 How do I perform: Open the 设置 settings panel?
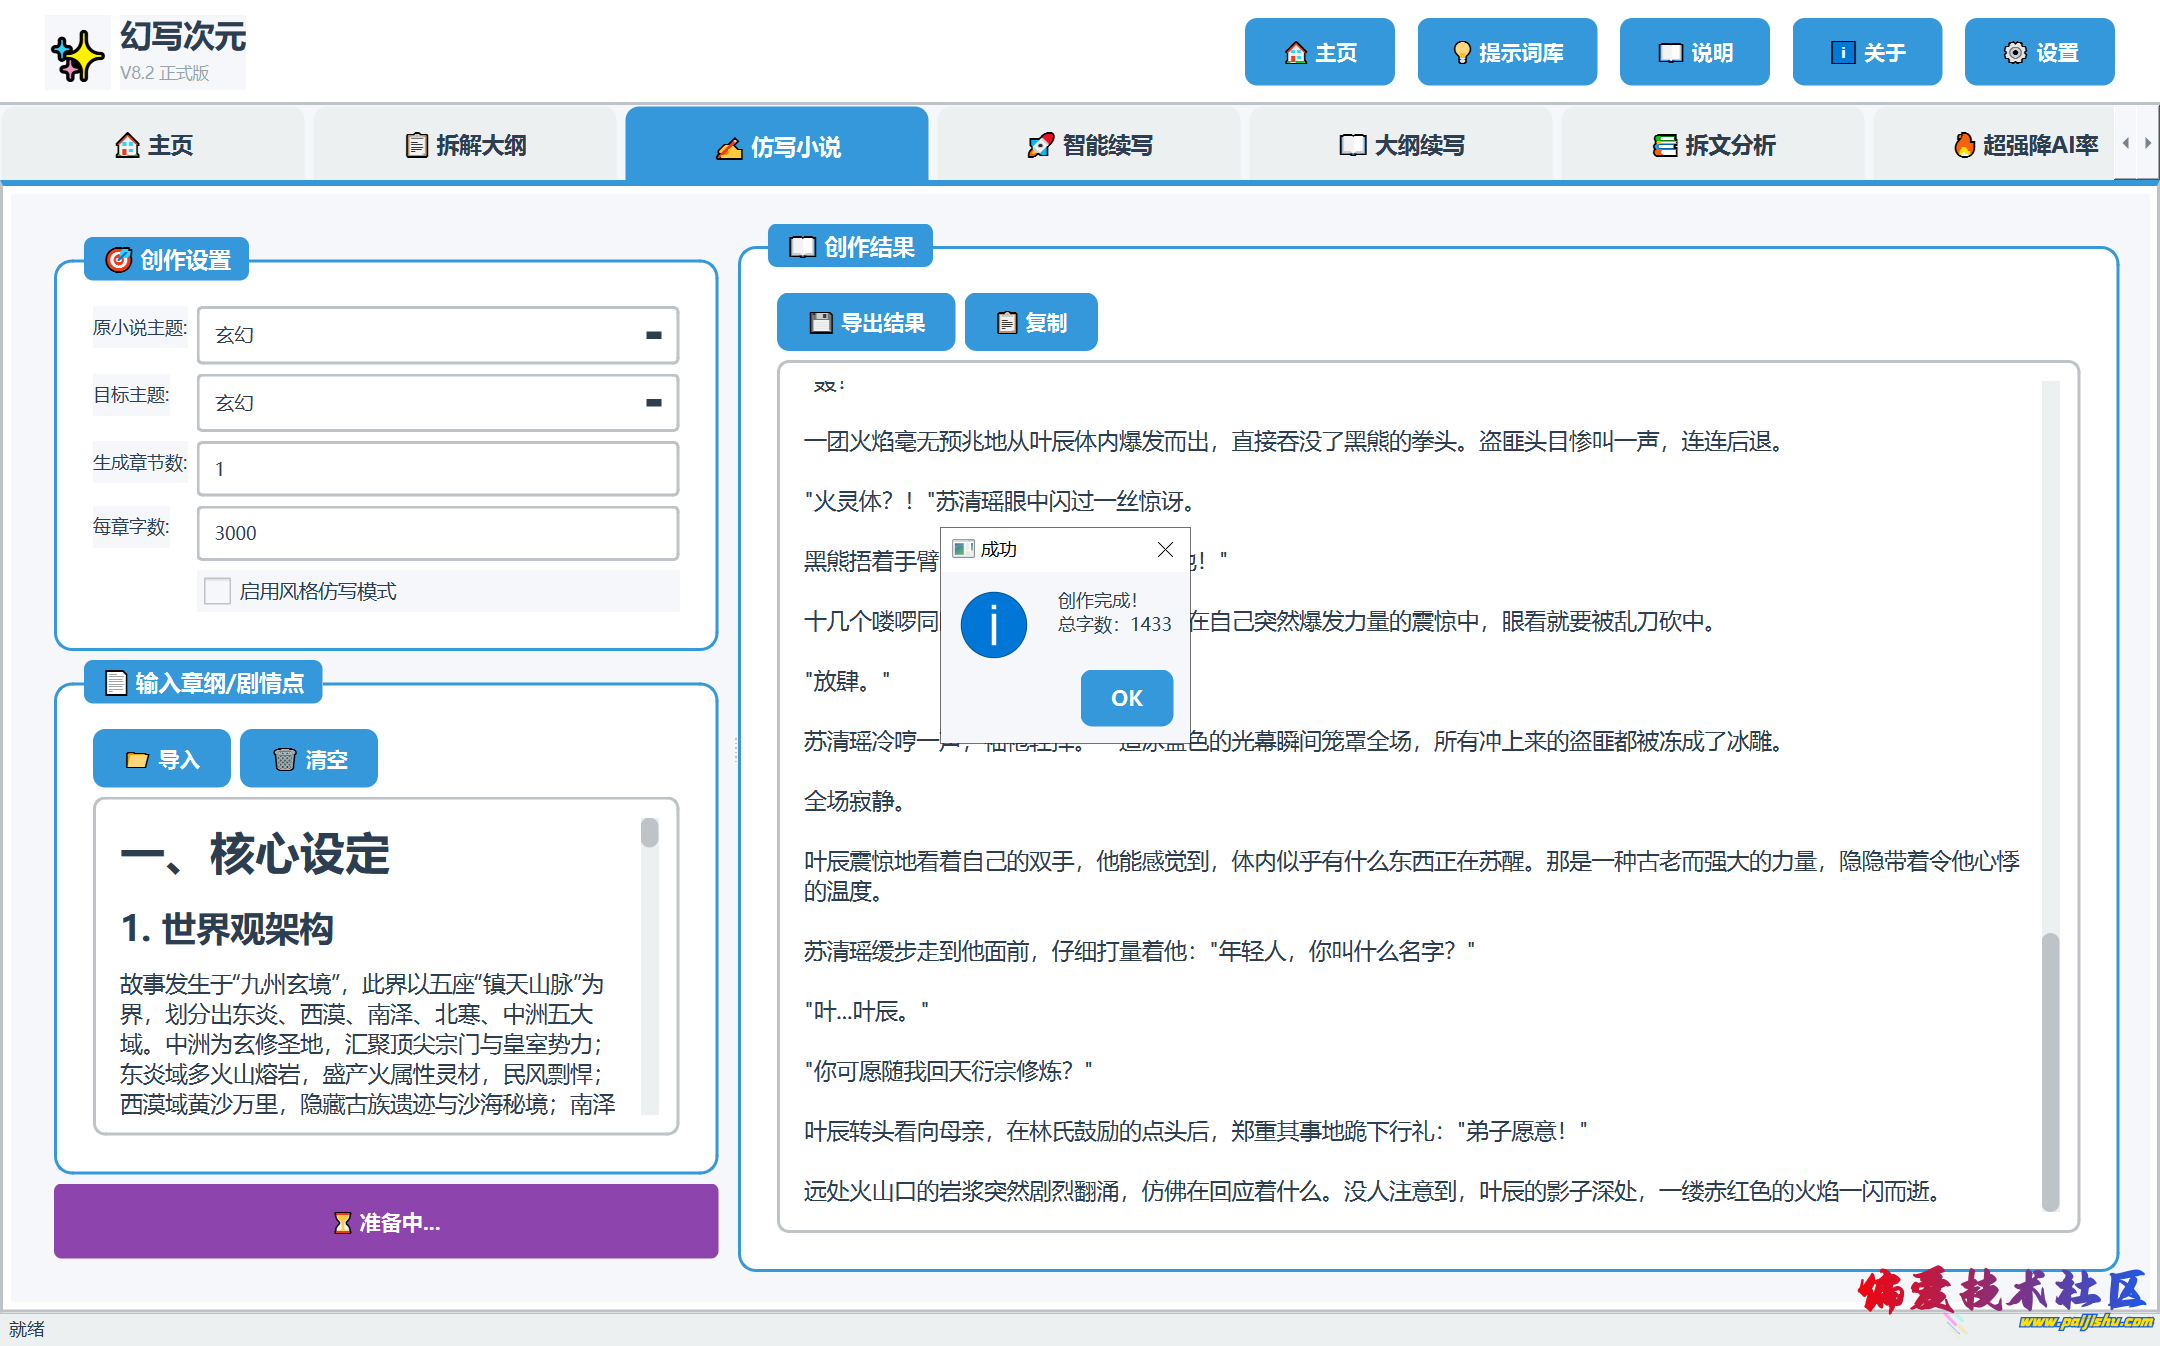(2038, 51)
